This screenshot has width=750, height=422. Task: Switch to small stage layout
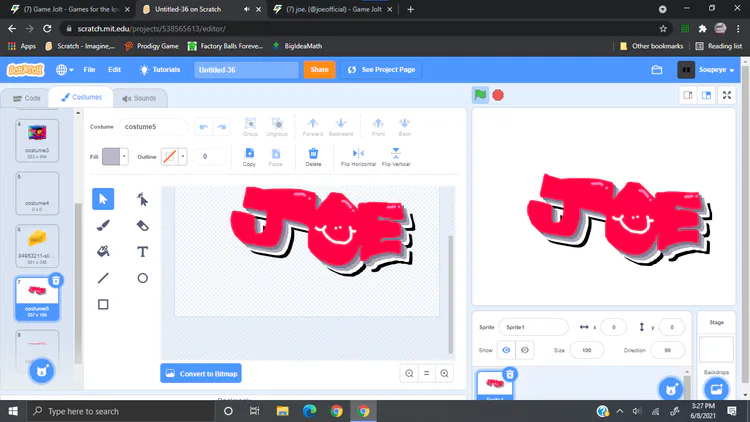[x=688, y=95]
